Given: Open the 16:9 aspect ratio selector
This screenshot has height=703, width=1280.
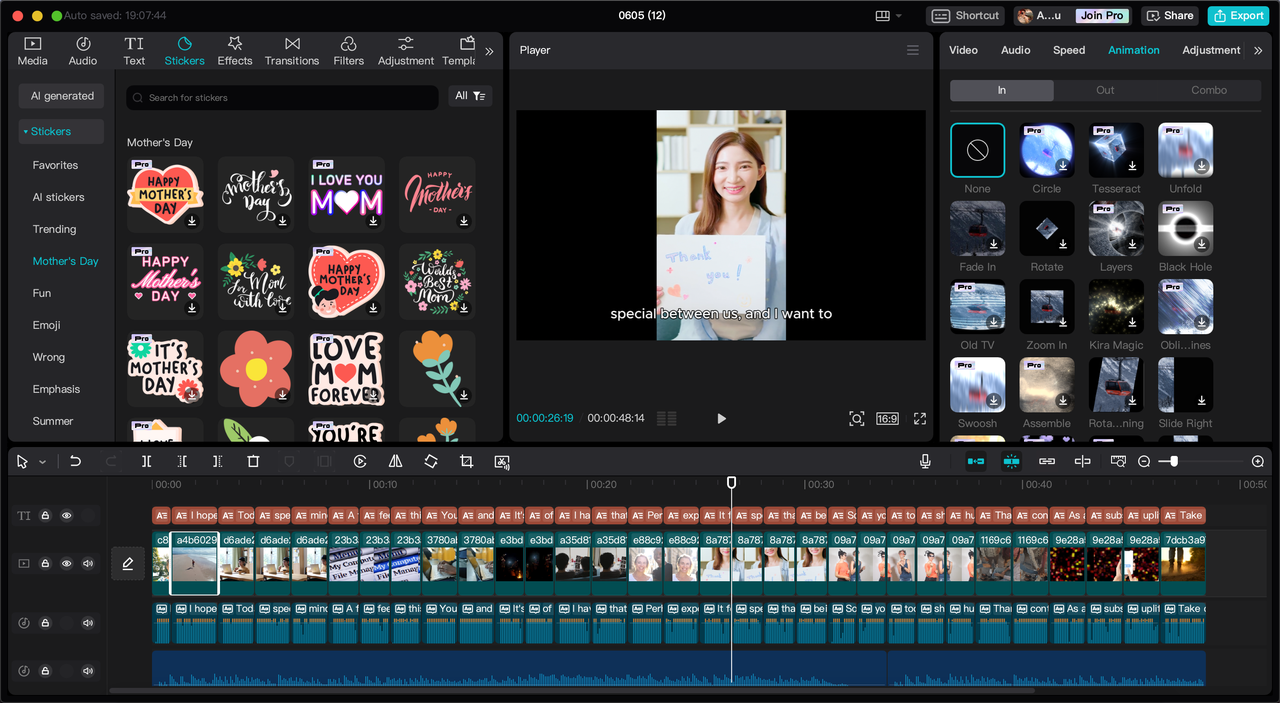Looking at the screenshot, I should click(x=887, y=418).
